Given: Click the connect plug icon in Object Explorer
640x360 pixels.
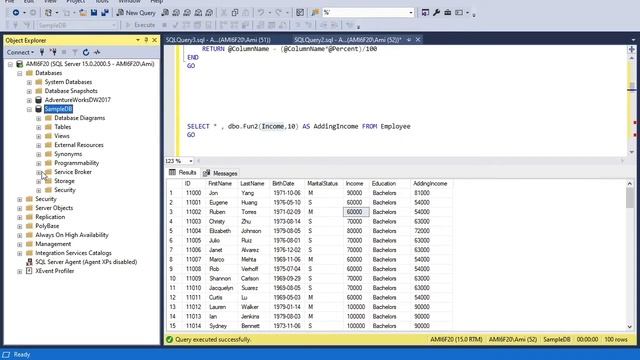Looking at the screenshot, I should pos(42,52).
